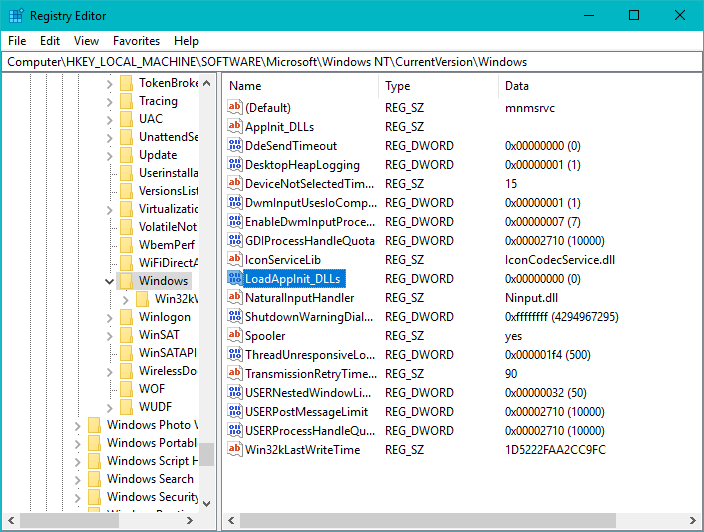The image size is (704, 532).
Task: Click the tree pane scroll-down arrow
Action: 207,503
